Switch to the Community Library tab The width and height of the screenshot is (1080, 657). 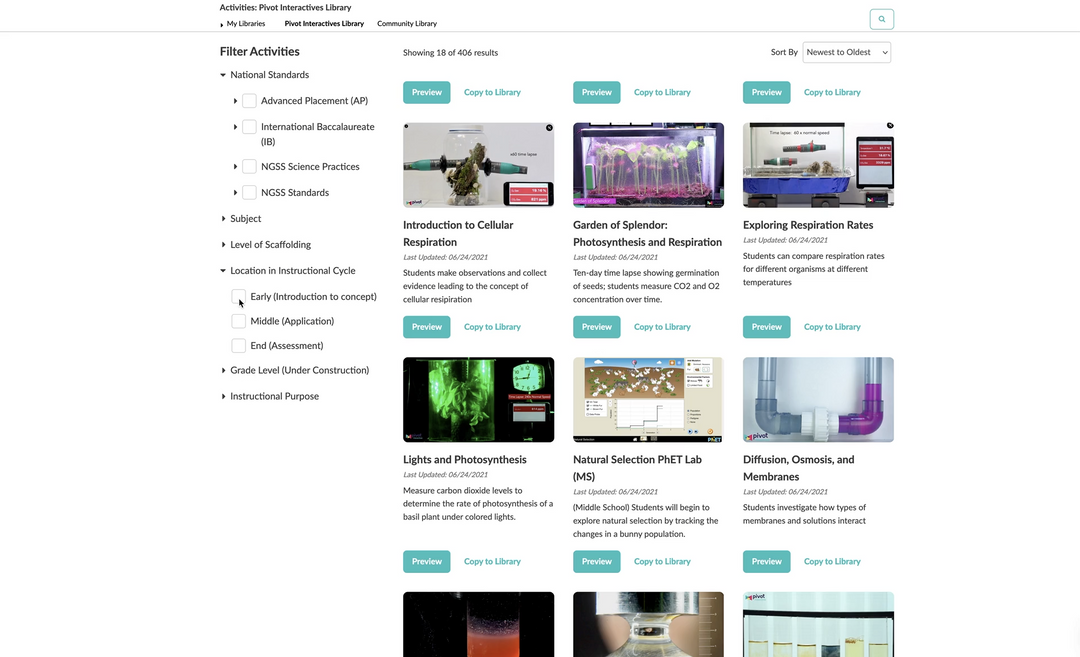[x=406, y=23]
